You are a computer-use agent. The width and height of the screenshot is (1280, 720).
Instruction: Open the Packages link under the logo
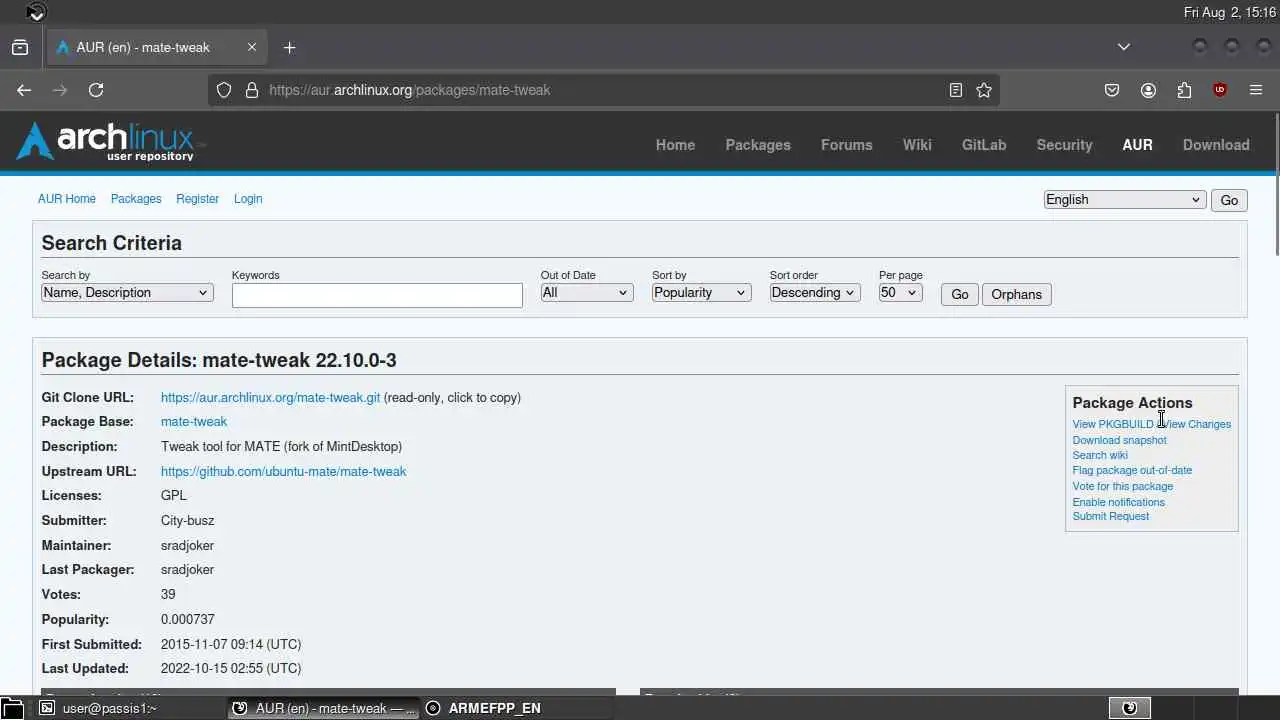click(136, 199)
